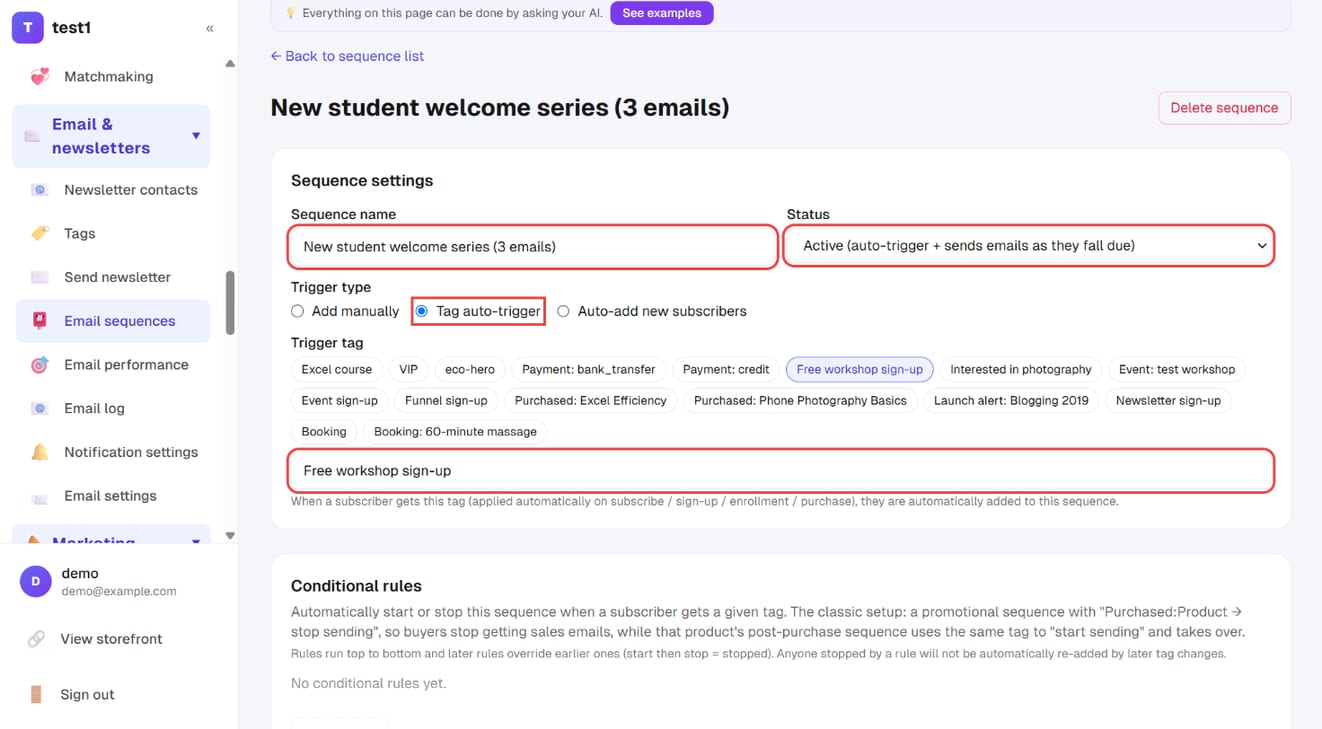Click the Delete sequence button
1322x729 pixels.
pos(1224,108)
